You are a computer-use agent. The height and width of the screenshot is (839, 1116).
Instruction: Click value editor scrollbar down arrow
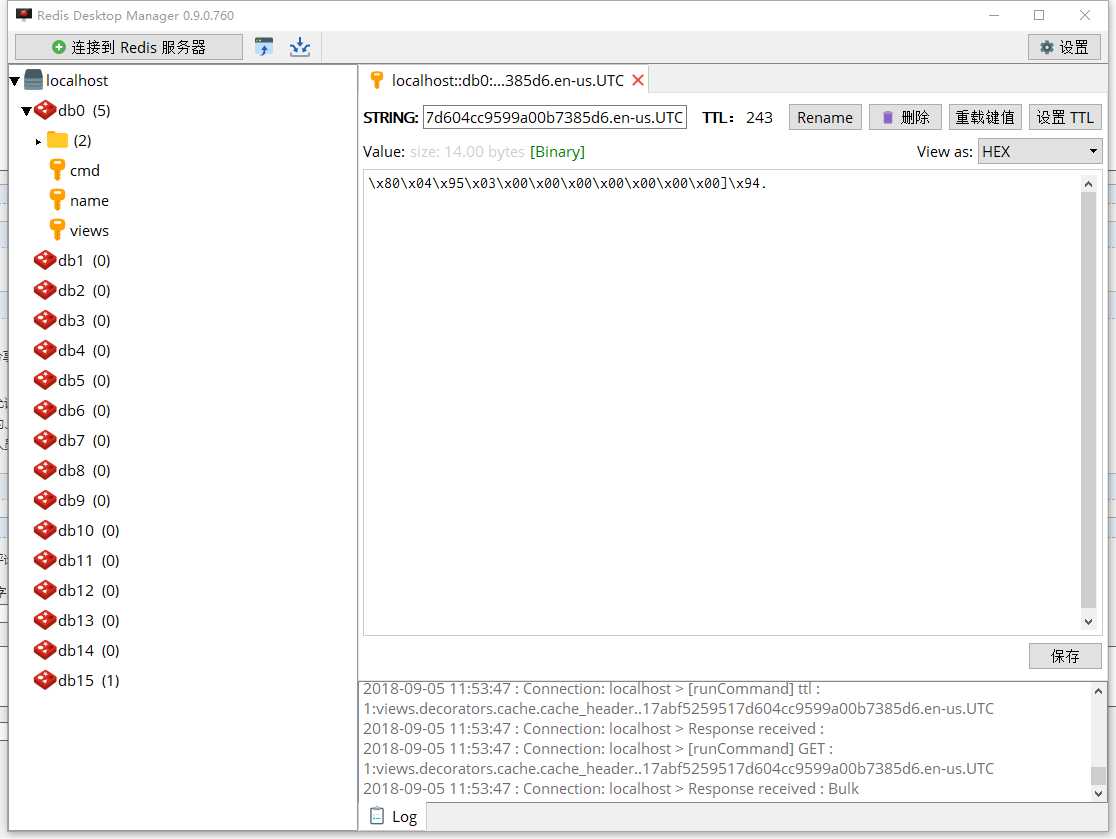click(x=1088, y=622)
